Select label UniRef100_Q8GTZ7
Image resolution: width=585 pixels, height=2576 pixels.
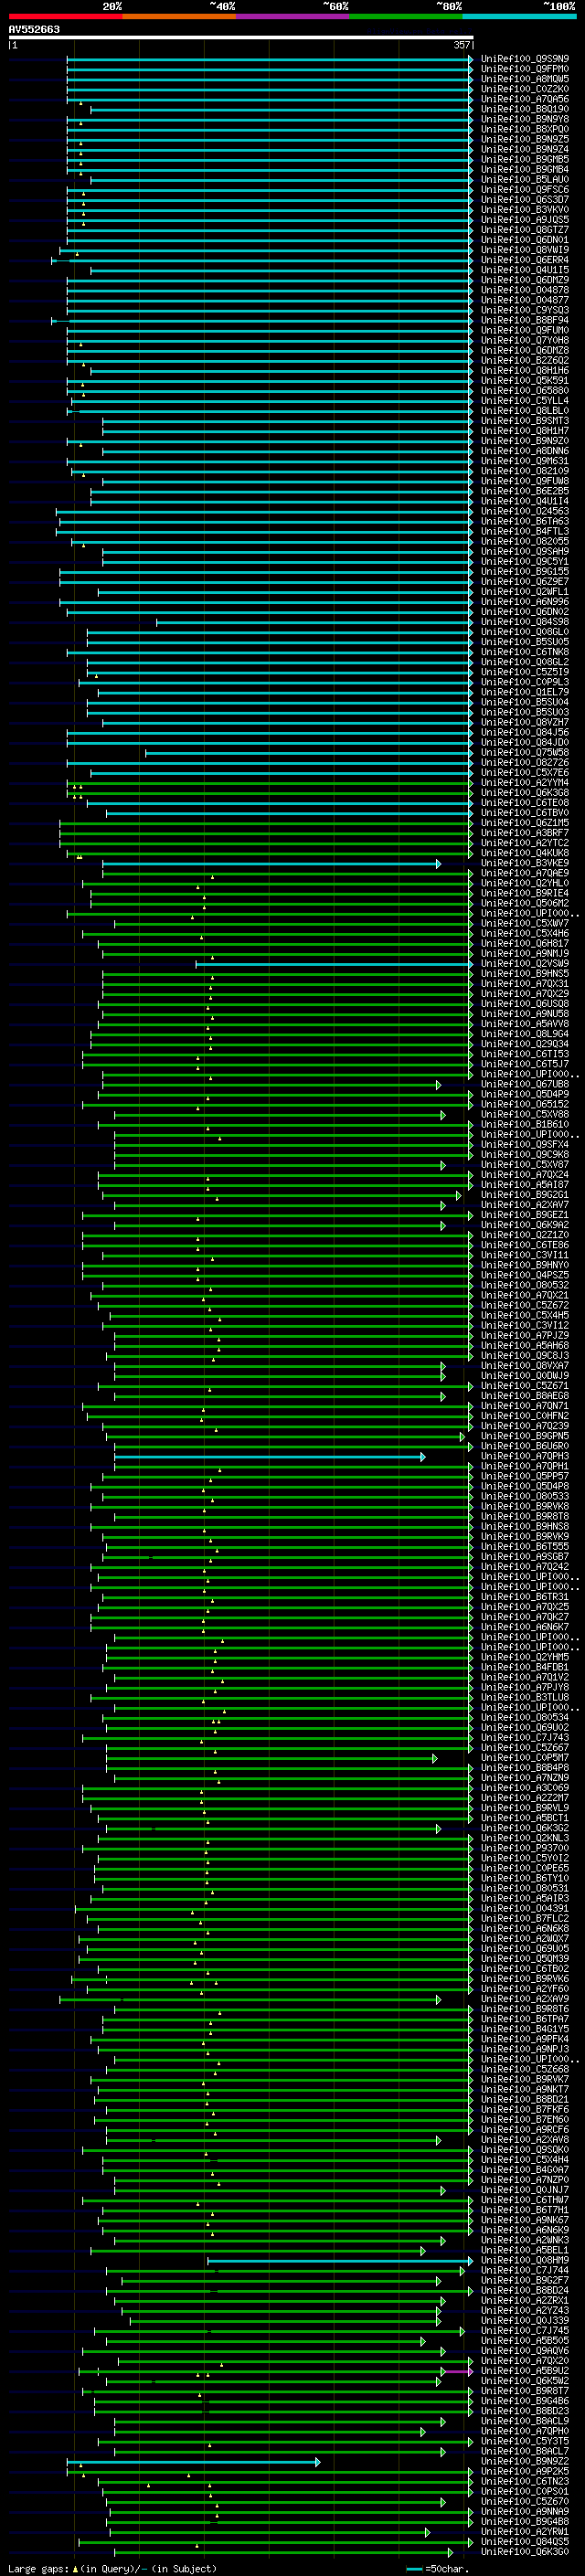[x=525, y=230]
